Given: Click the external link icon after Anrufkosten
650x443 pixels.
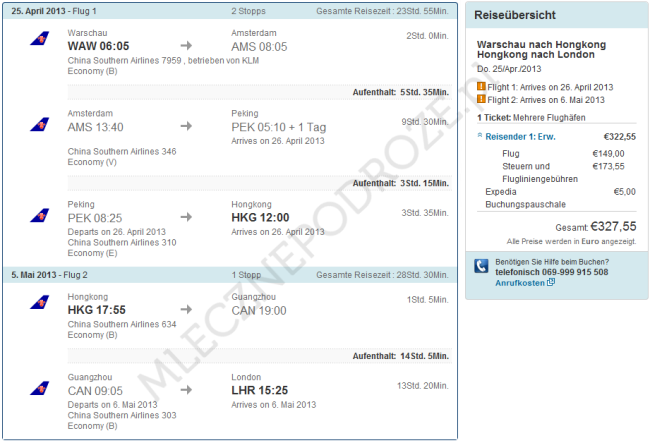Looking at the screenshot, I should [551, 283].
